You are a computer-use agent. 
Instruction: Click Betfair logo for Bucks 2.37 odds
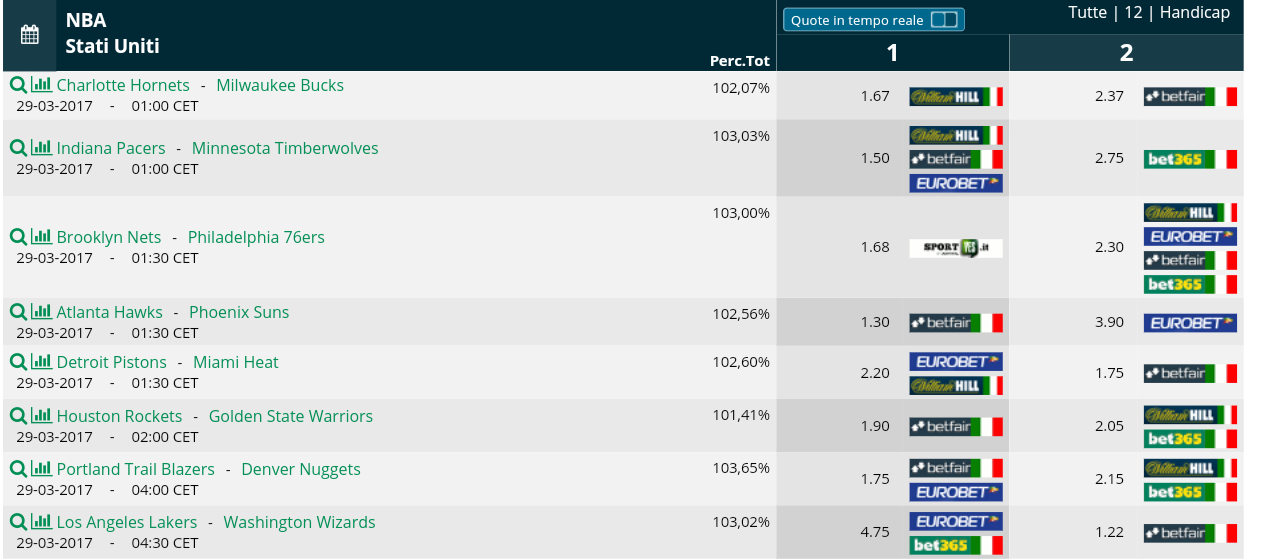pos(1191,97)
